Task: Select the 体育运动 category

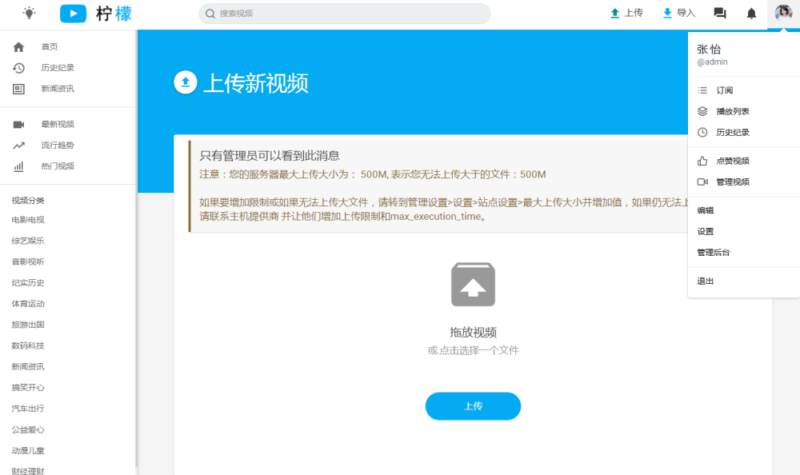Action: point(28,304)
